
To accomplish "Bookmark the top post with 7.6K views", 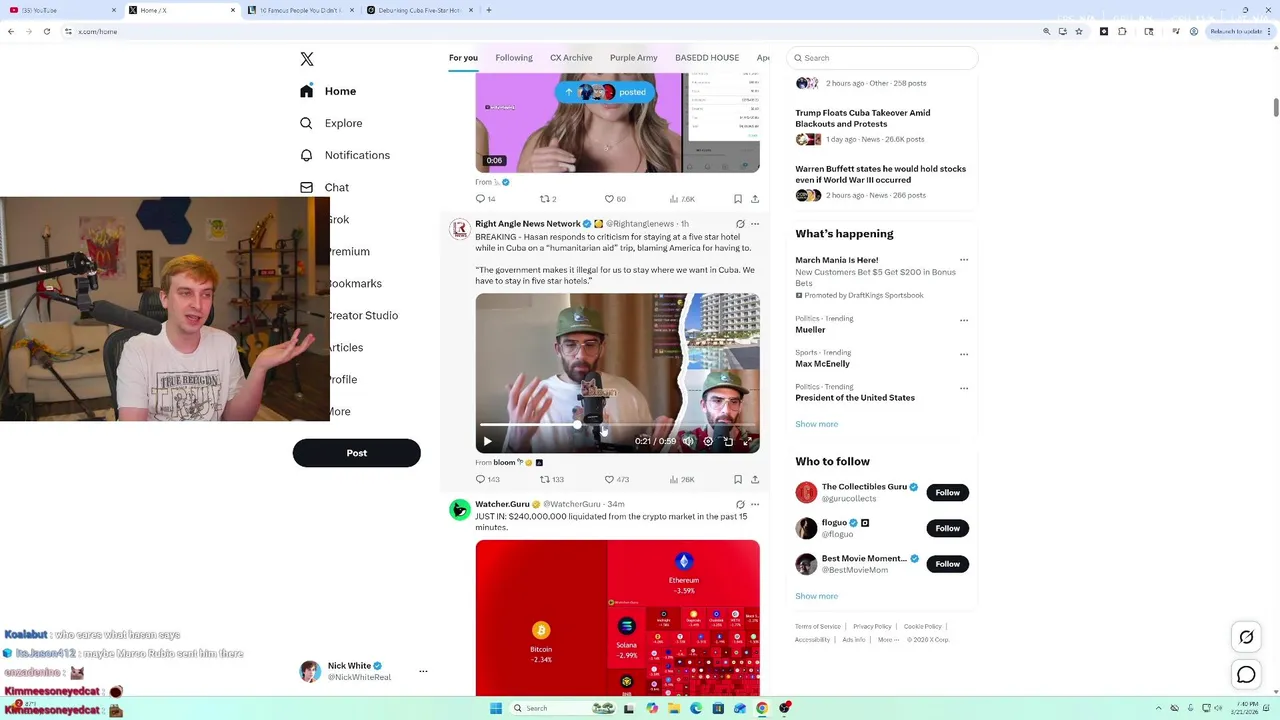I will click(x=738, y=199).
